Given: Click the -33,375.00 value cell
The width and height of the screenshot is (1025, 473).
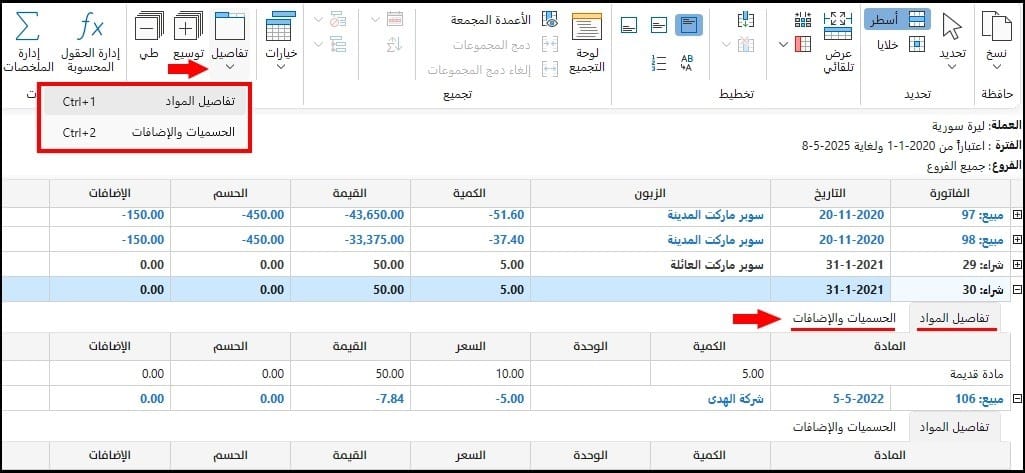Looking at the screenshot, I should (x=351, y=240).
